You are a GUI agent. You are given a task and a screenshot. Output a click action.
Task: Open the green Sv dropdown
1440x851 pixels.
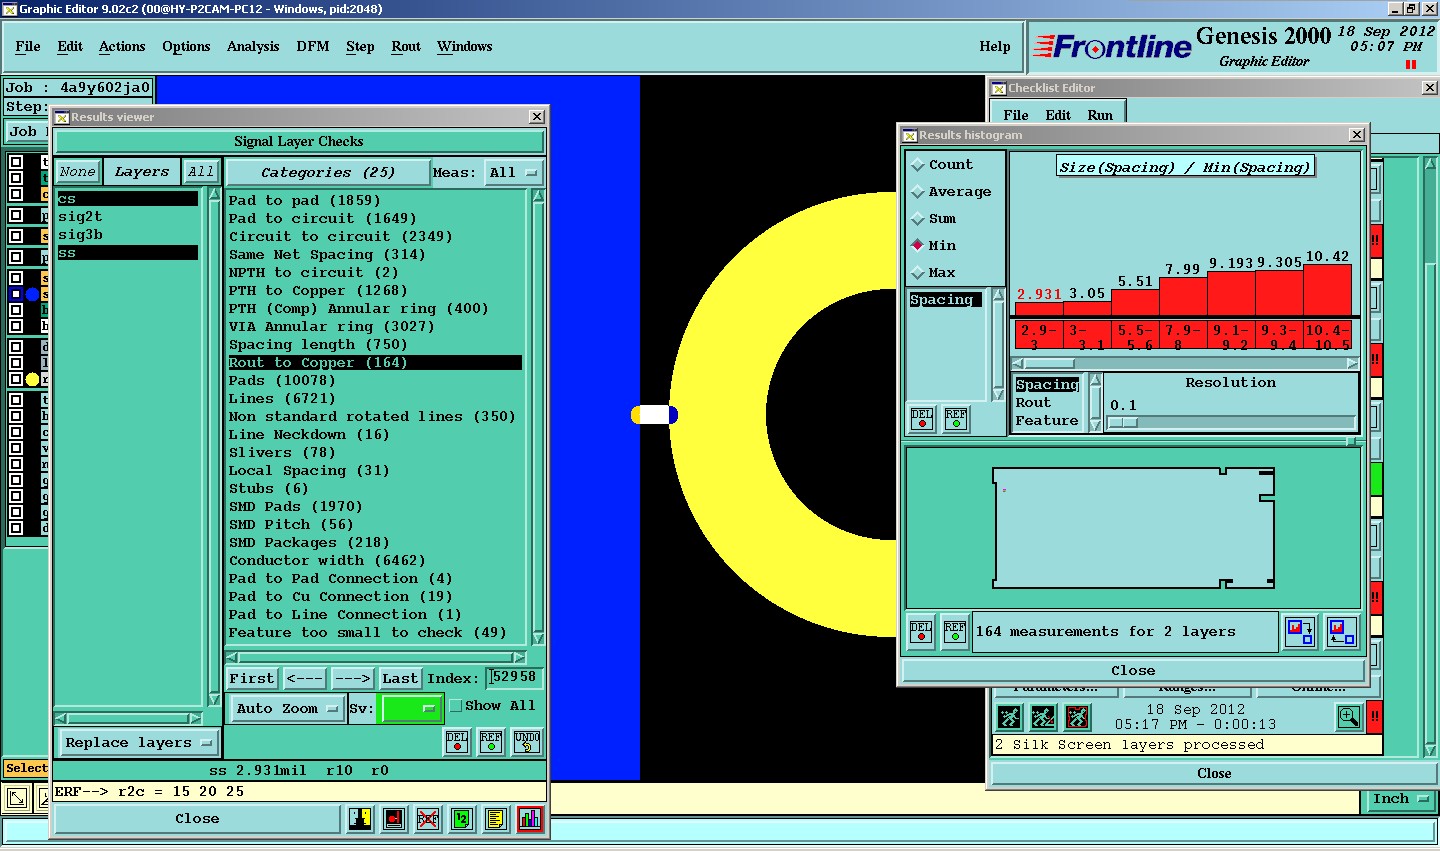[411, 708]
